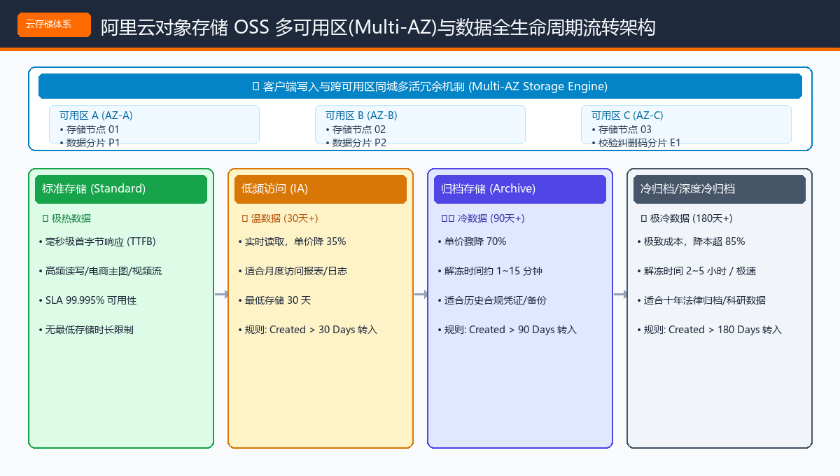
Task: Click the gray 冷归档/深度冷归档 header
Action: (x=719, y=189)
